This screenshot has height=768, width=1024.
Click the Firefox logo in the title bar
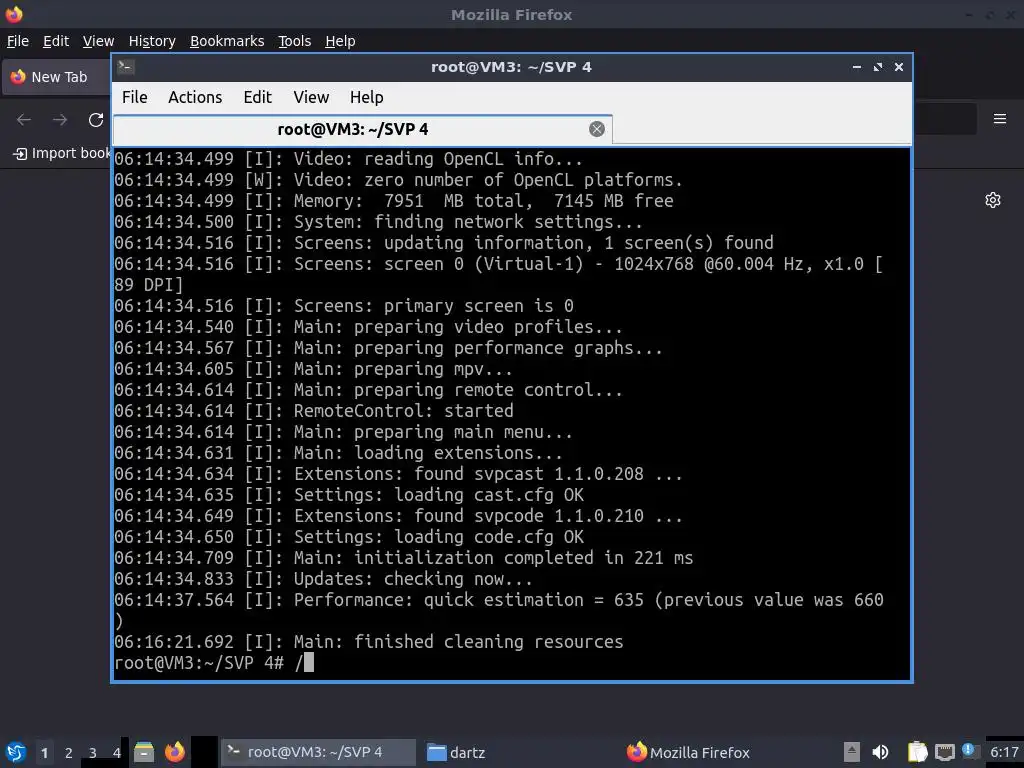tap(14, 14)
